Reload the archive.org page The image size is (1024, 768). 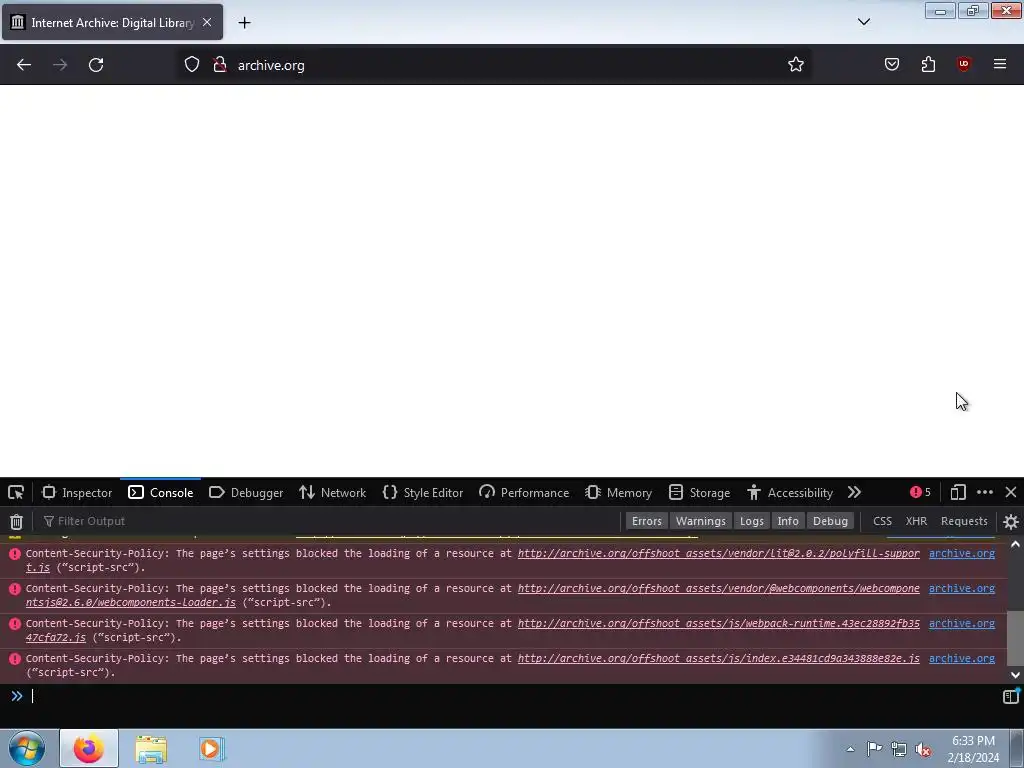tap(96, 65)
